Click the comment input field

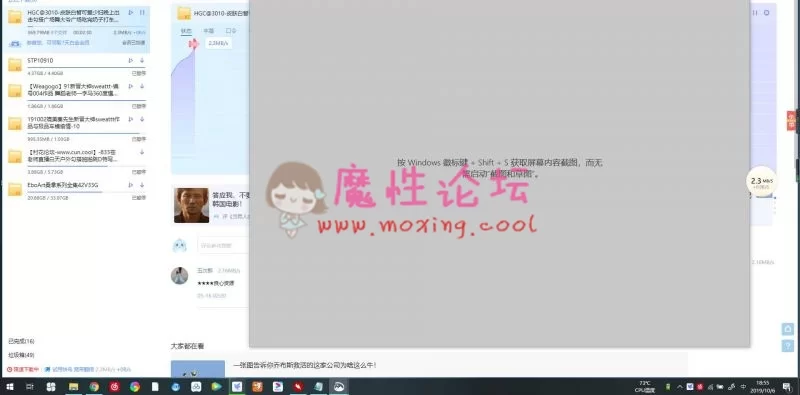(x=223, y=245)
